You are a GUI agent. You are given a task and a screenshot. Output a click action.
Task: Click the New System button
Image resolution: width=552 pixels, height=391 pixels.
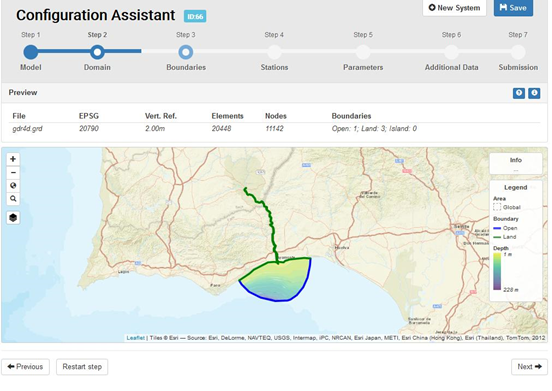click(x=454, y=8)
